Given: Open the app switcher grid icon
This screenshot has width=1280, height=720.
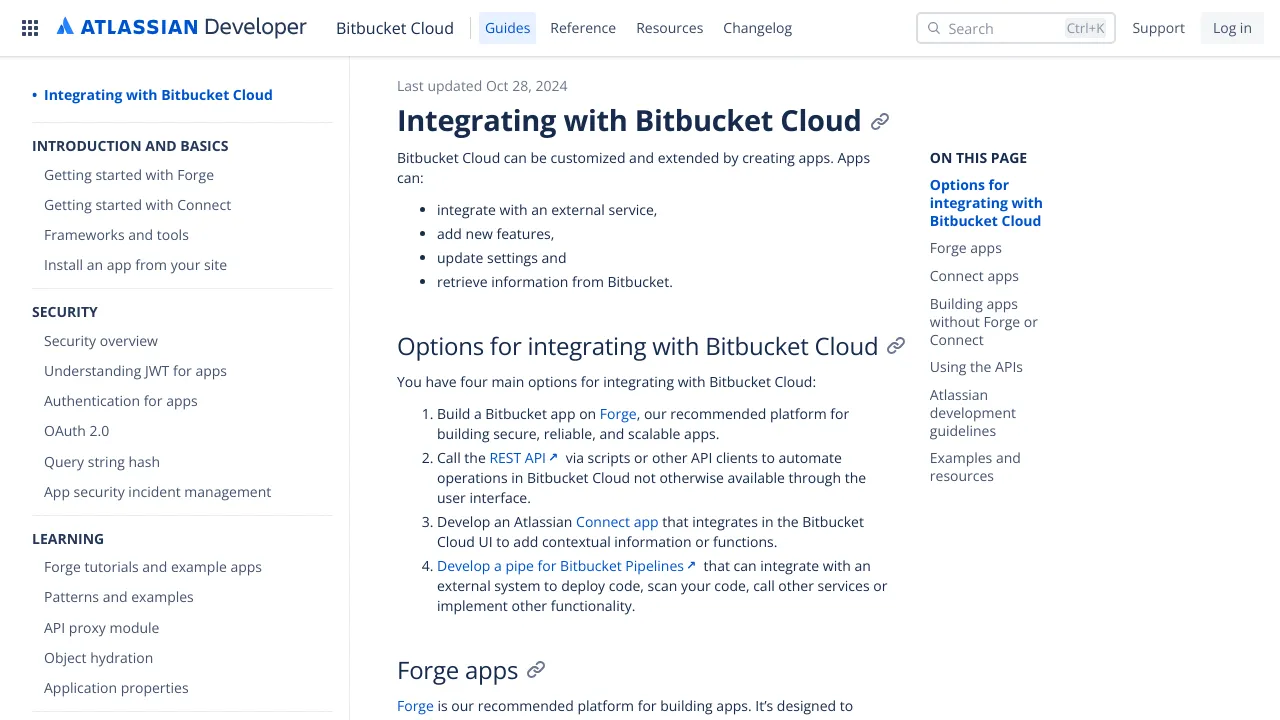Looking at the screenshot, I should [x=30, y=28].
